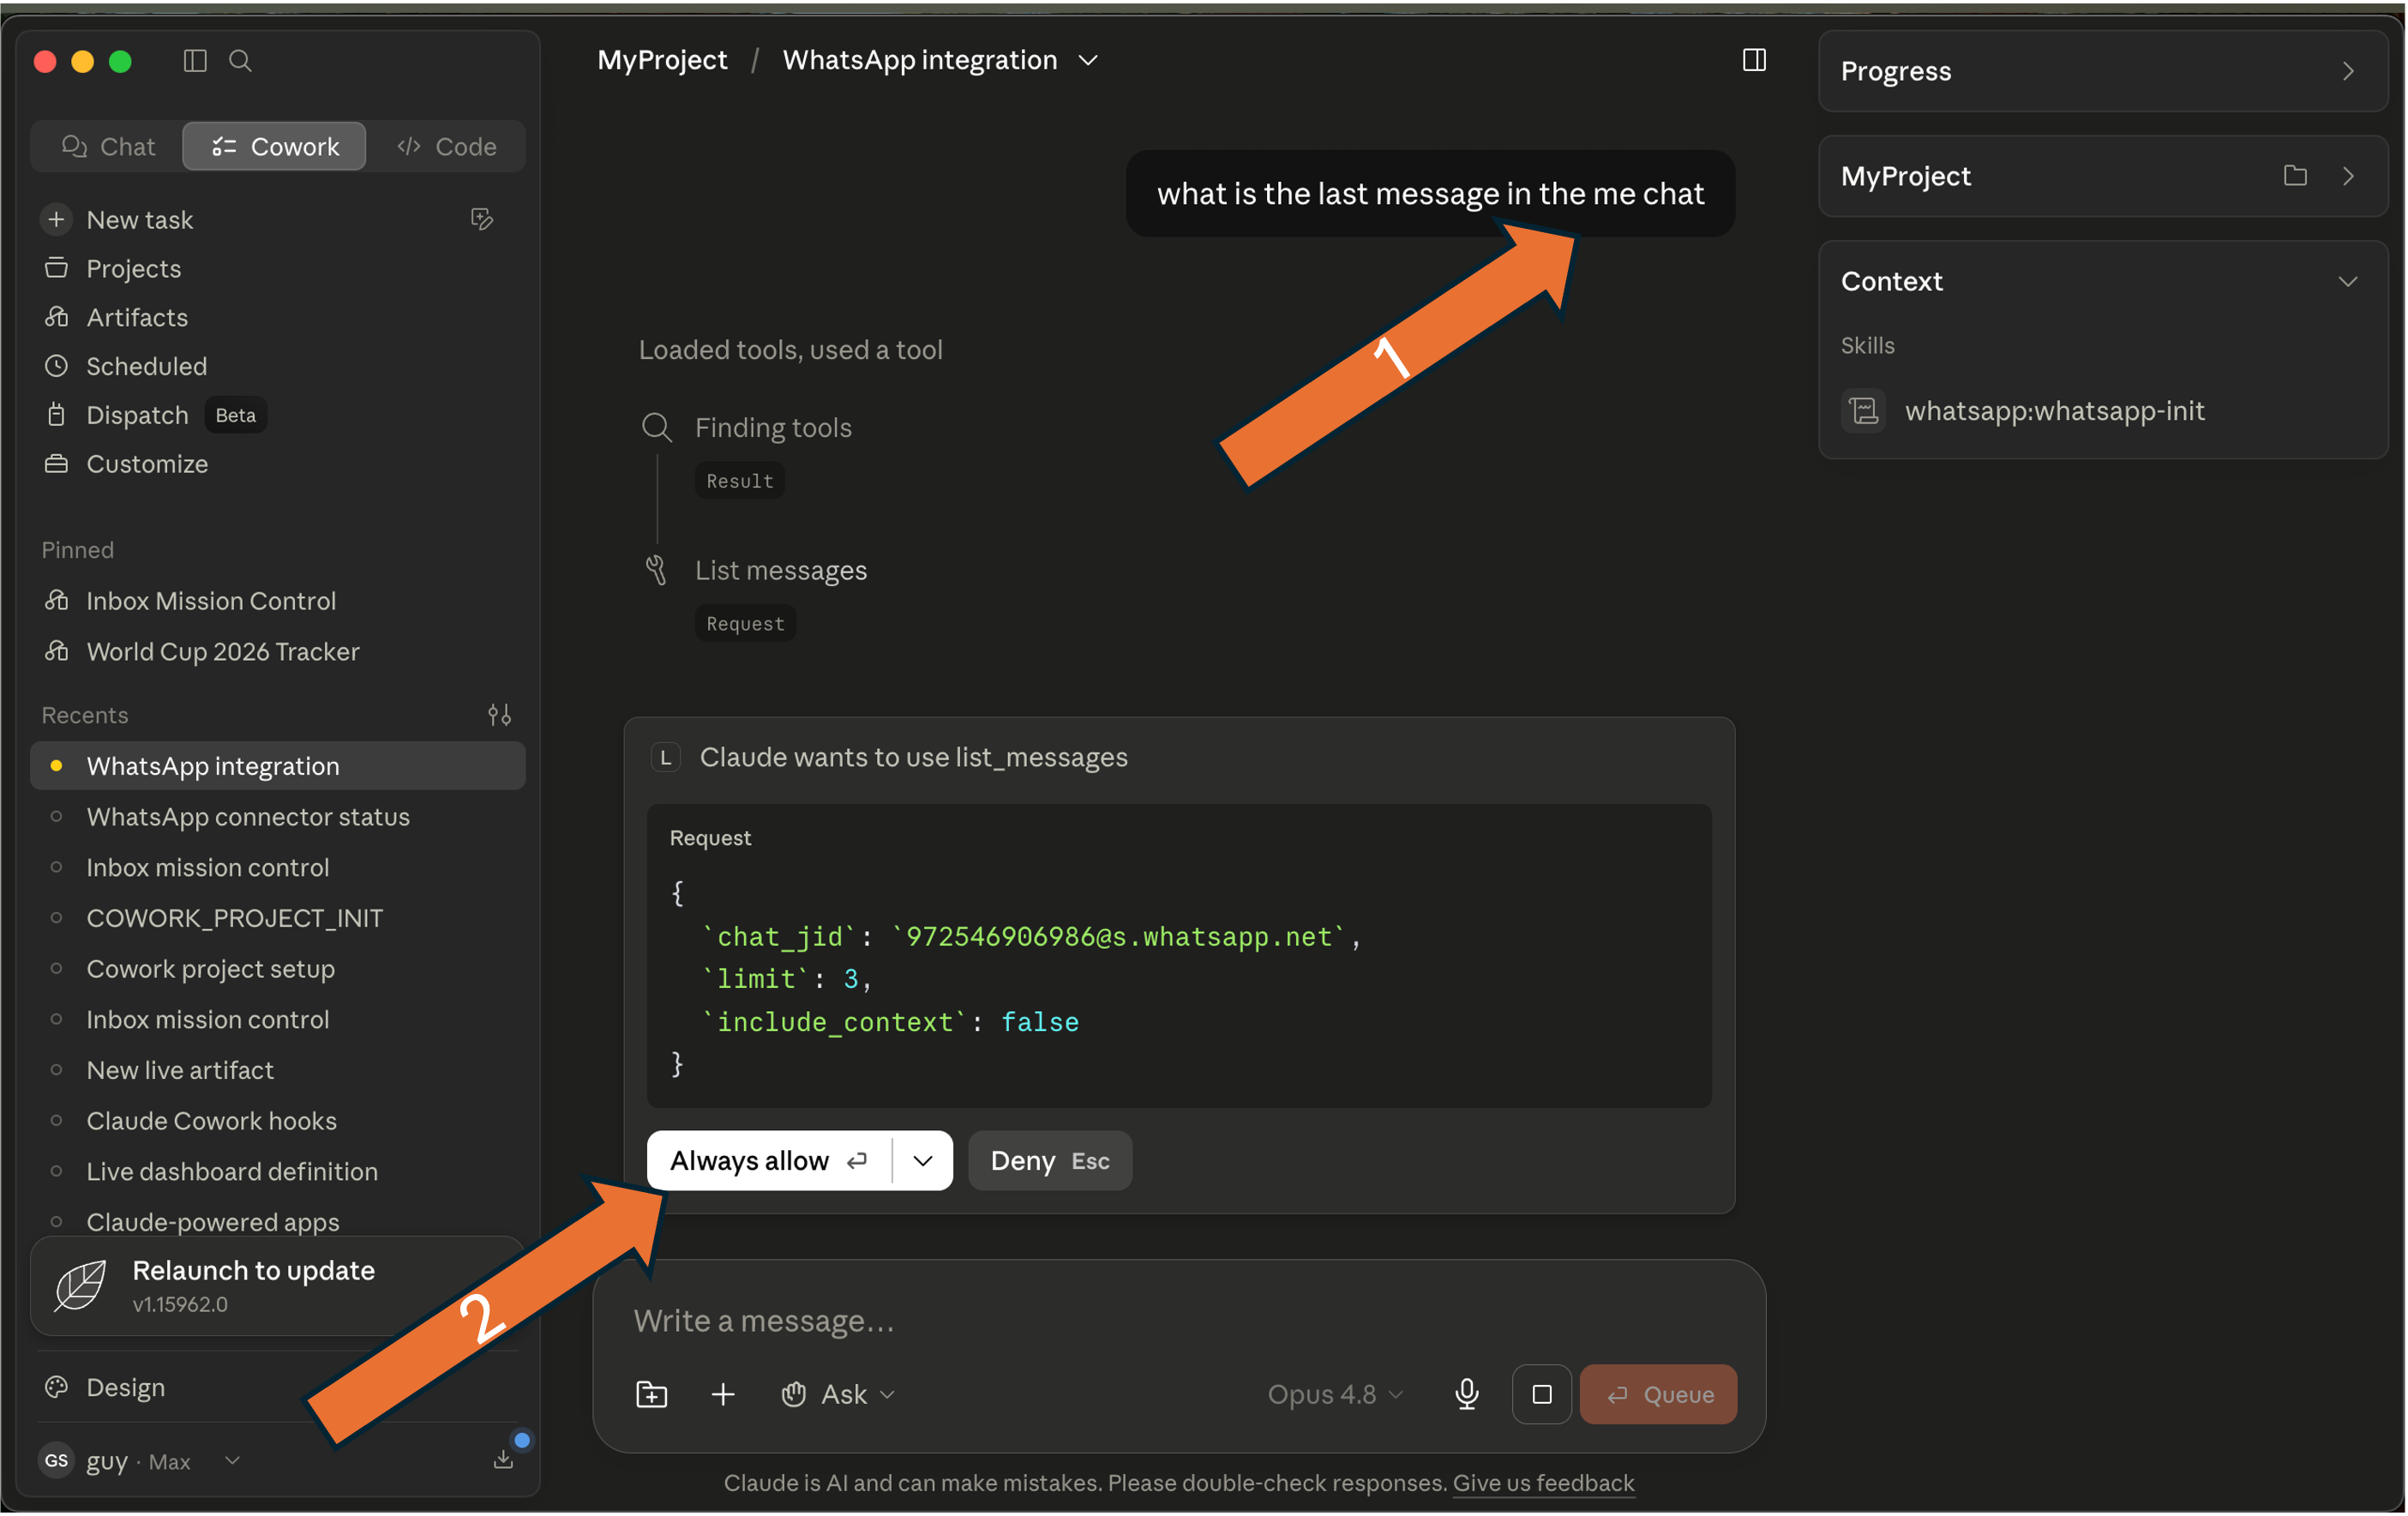2408x1516 pixels.
Task: Open WhatsApp connector status task
Action: [x=248, y=816]
